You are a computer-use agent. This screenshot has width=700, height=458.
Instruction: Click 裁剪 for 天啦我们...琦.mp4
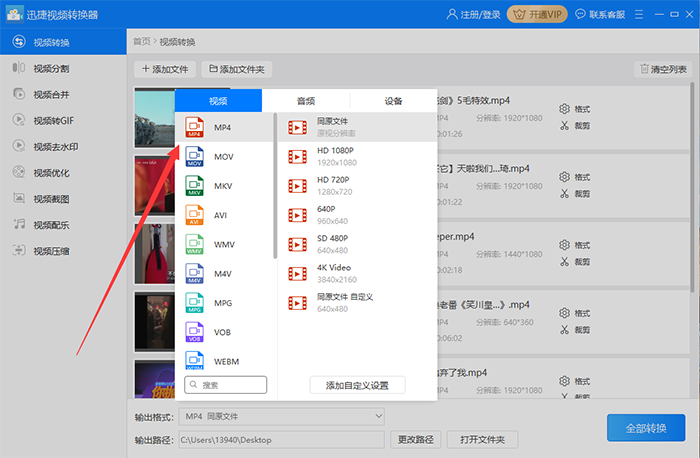click(575, 194)
